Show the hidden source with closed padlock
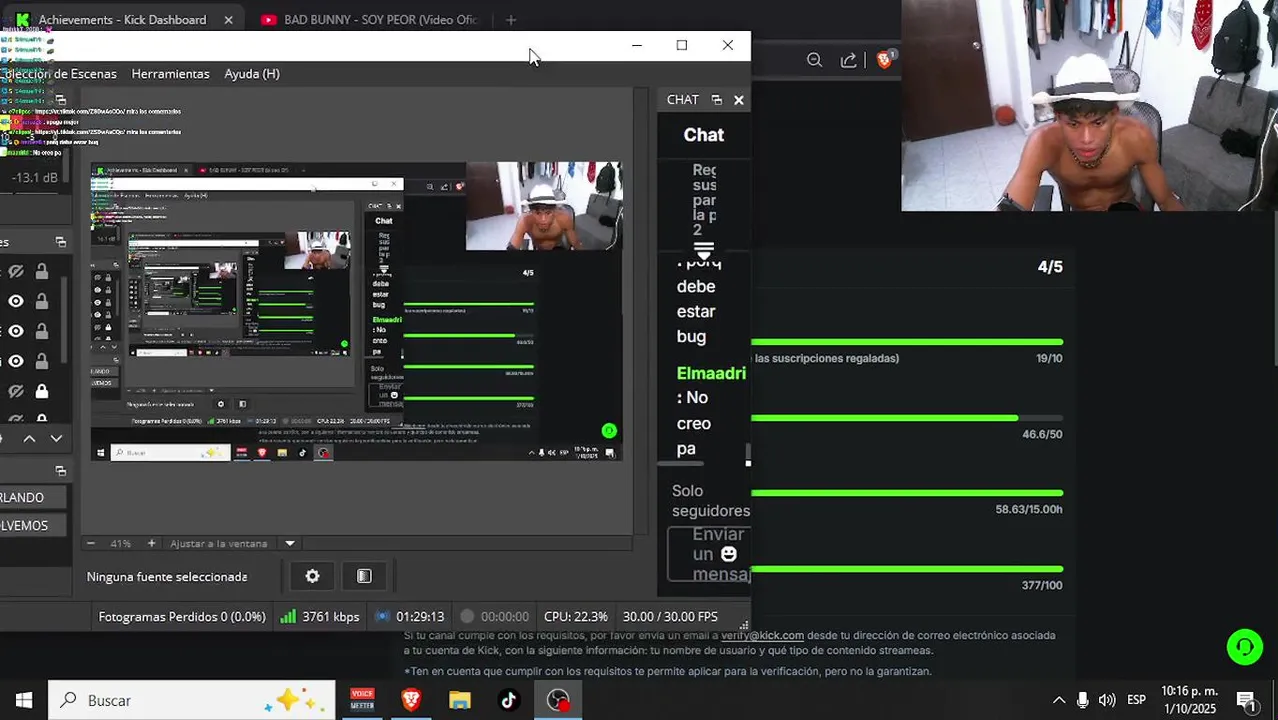This screenshot has width=1278, height=720. (16, 391)
